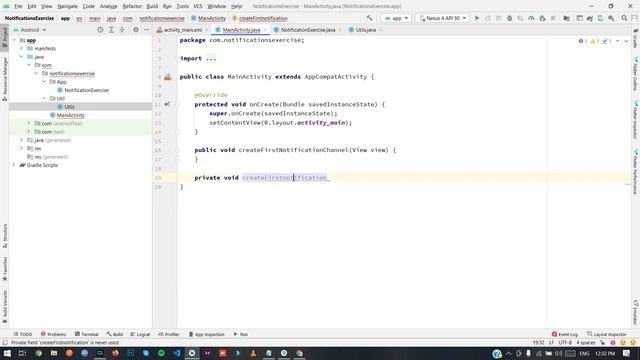Go to previous highlighted error arrow
This screenshot has width=640, height=360.
click(618, 41)
